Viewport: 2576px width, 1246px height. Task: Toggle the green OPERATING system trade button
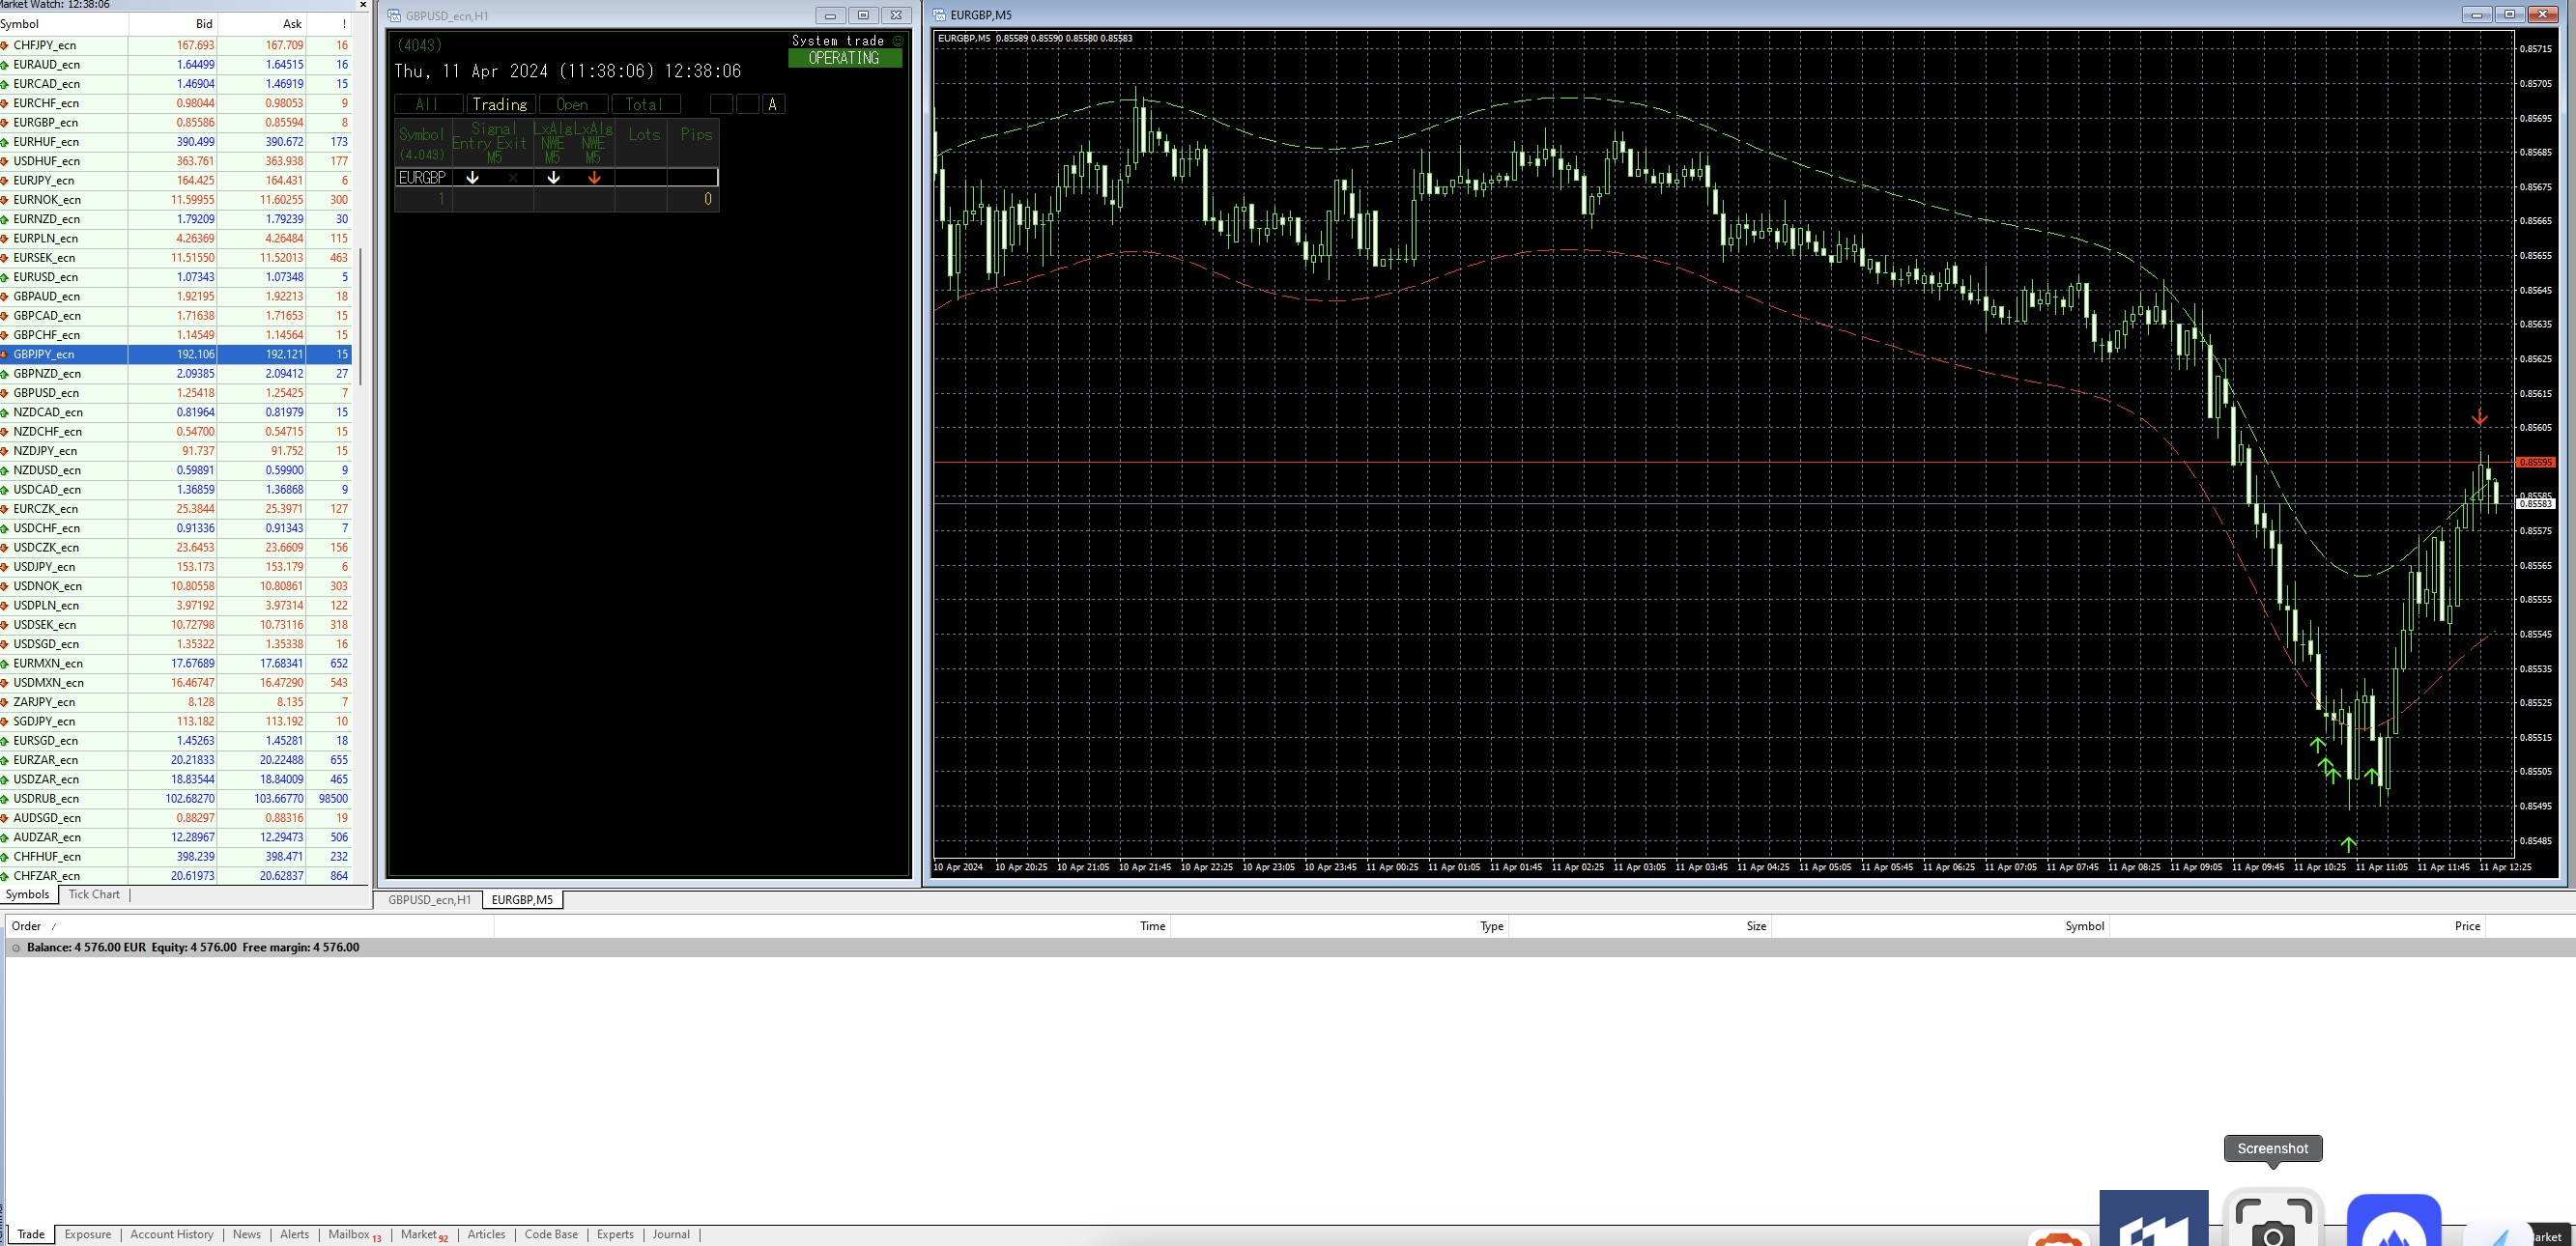pyautogui.click(x=844, y=58)
